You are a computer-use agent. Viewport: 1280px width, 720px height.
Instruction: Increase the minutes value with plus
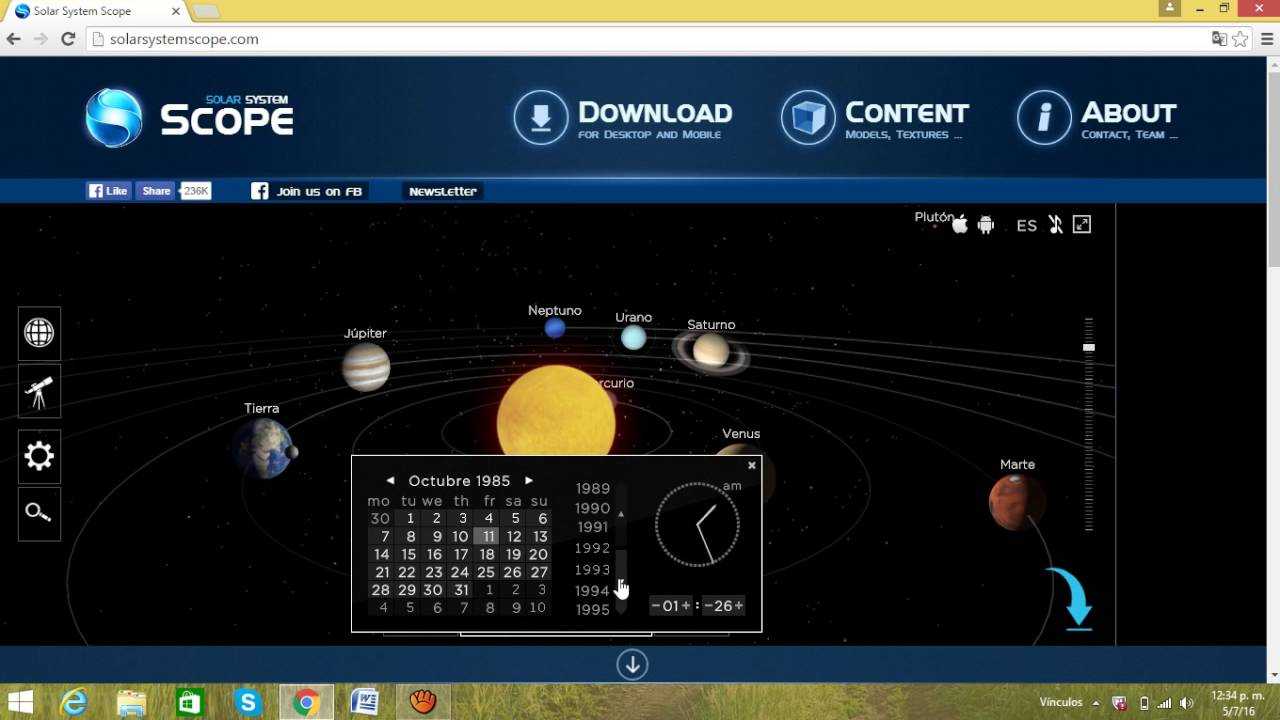tap(738, 606)
